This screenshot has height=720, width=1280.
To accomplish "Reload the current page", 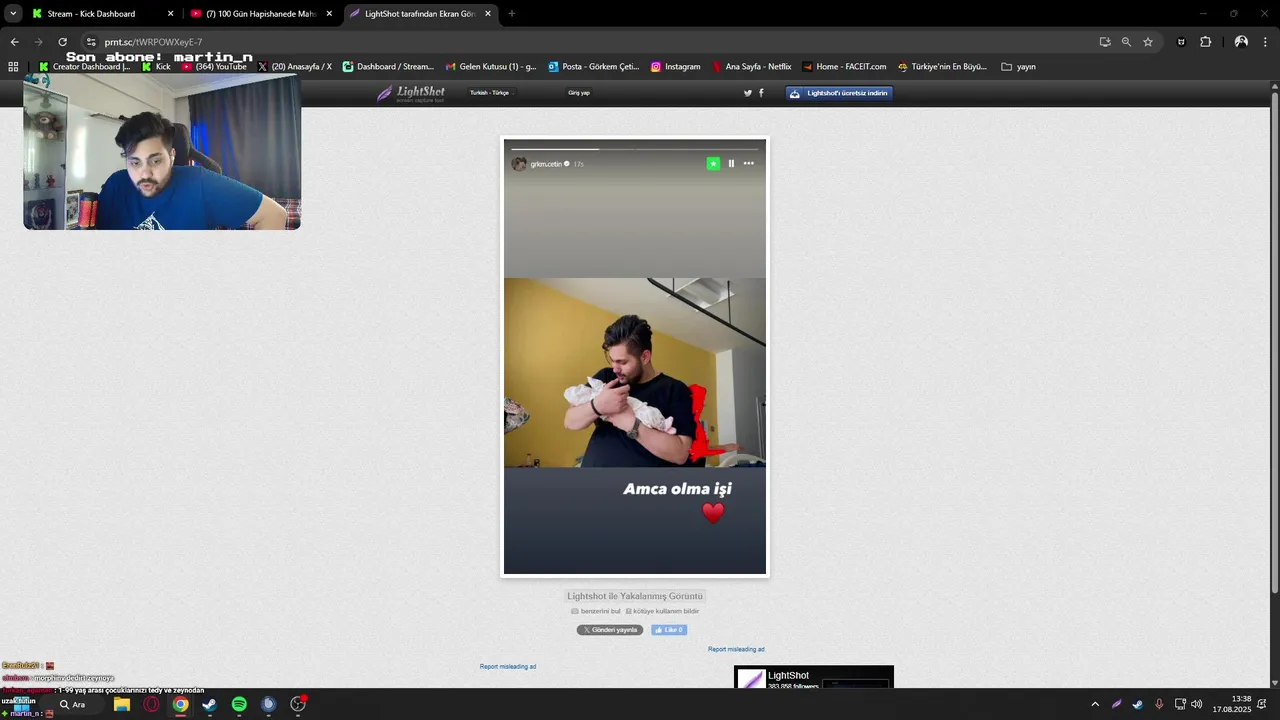I will 63,42.
